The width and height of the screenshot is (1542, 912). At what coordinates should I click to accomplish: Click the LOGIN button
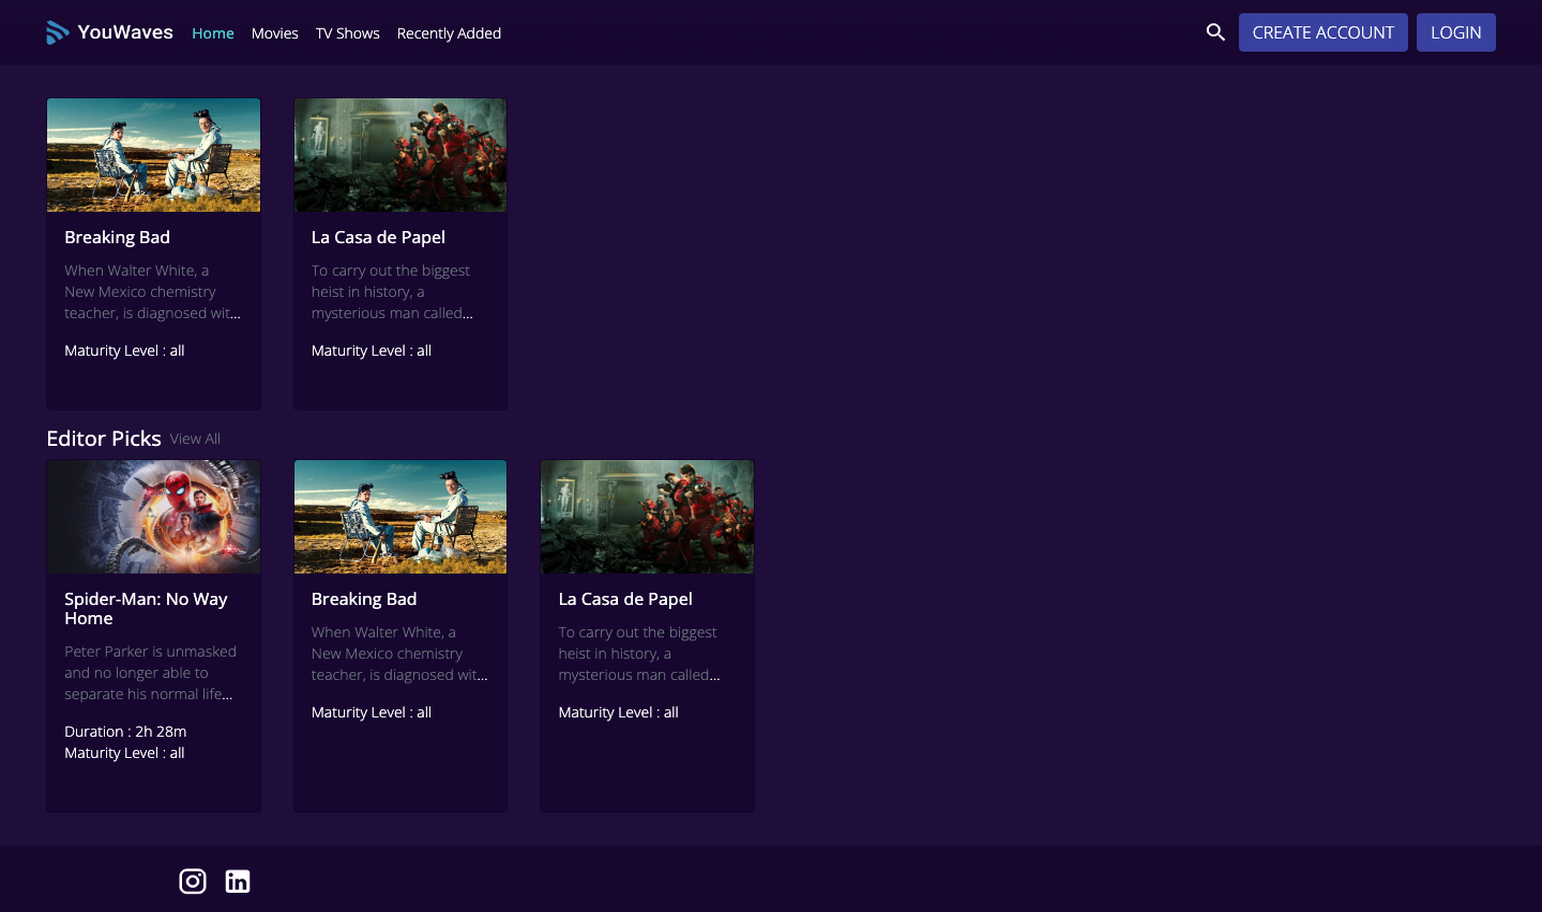pyautogui.click(x=1456, y=32)
